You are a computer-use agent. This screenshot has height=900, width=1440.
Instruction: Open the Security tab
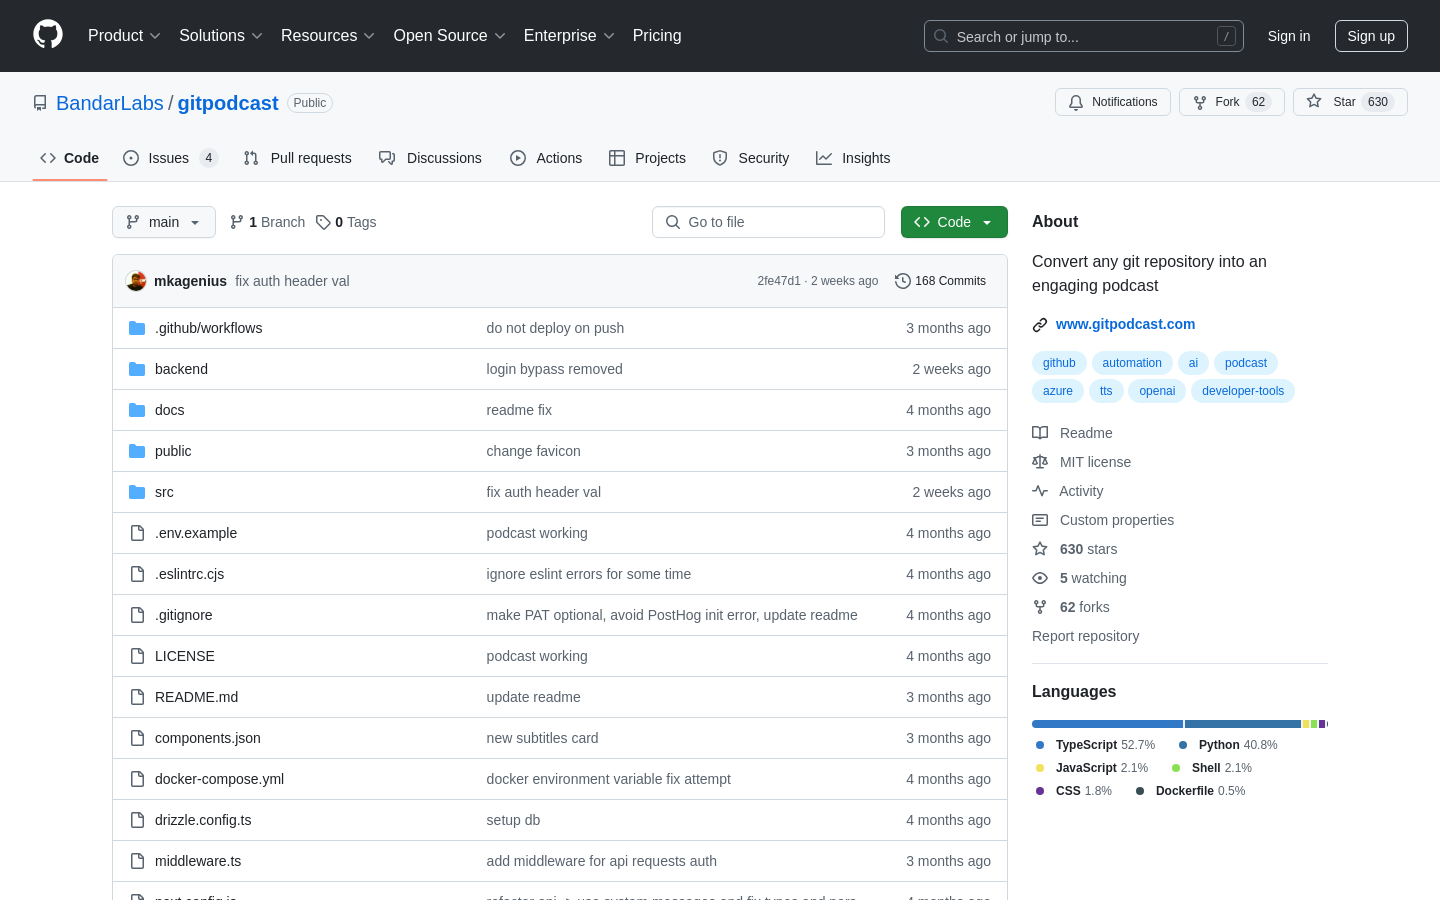(x=751, y=158)
